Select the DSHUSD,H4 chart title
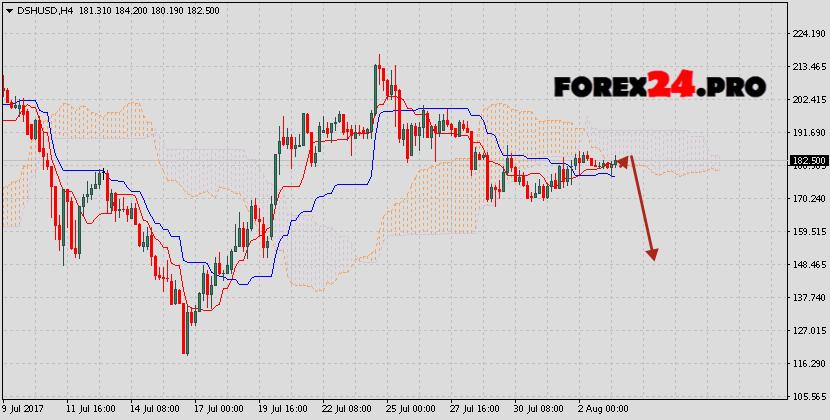This screenshot has height=420, width=830. point(44,10)
